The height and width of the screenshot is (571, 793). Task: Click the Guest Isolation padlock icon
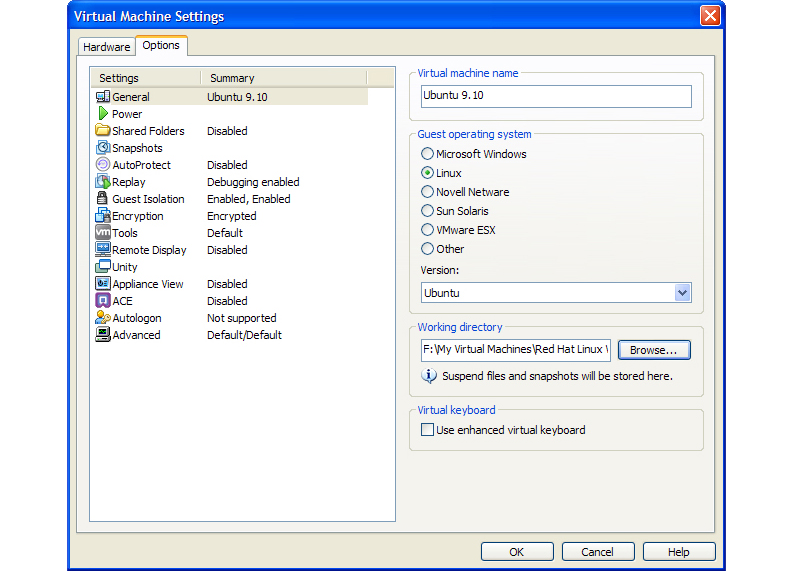tap(103, 198)
